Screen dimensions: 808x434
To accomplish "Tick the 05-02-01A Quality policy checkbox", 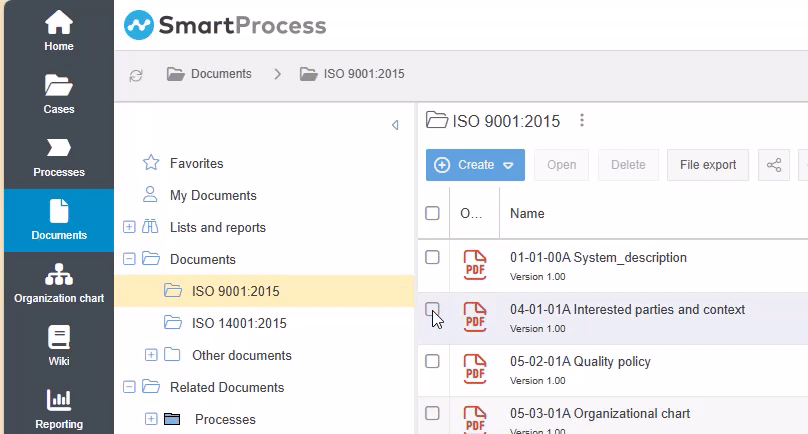I will pos(432,362).
